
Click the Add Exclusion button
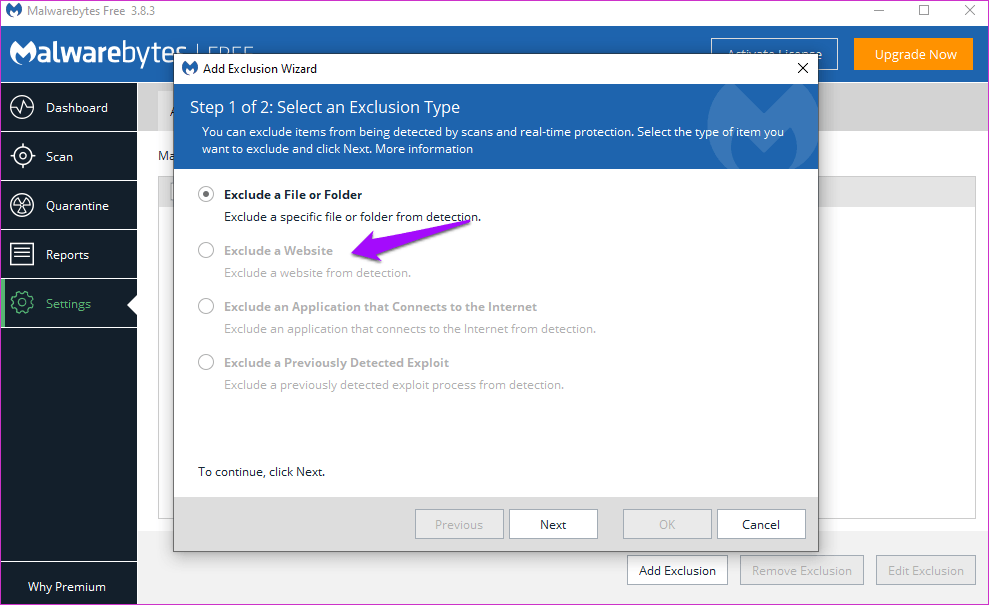(677, 570)
